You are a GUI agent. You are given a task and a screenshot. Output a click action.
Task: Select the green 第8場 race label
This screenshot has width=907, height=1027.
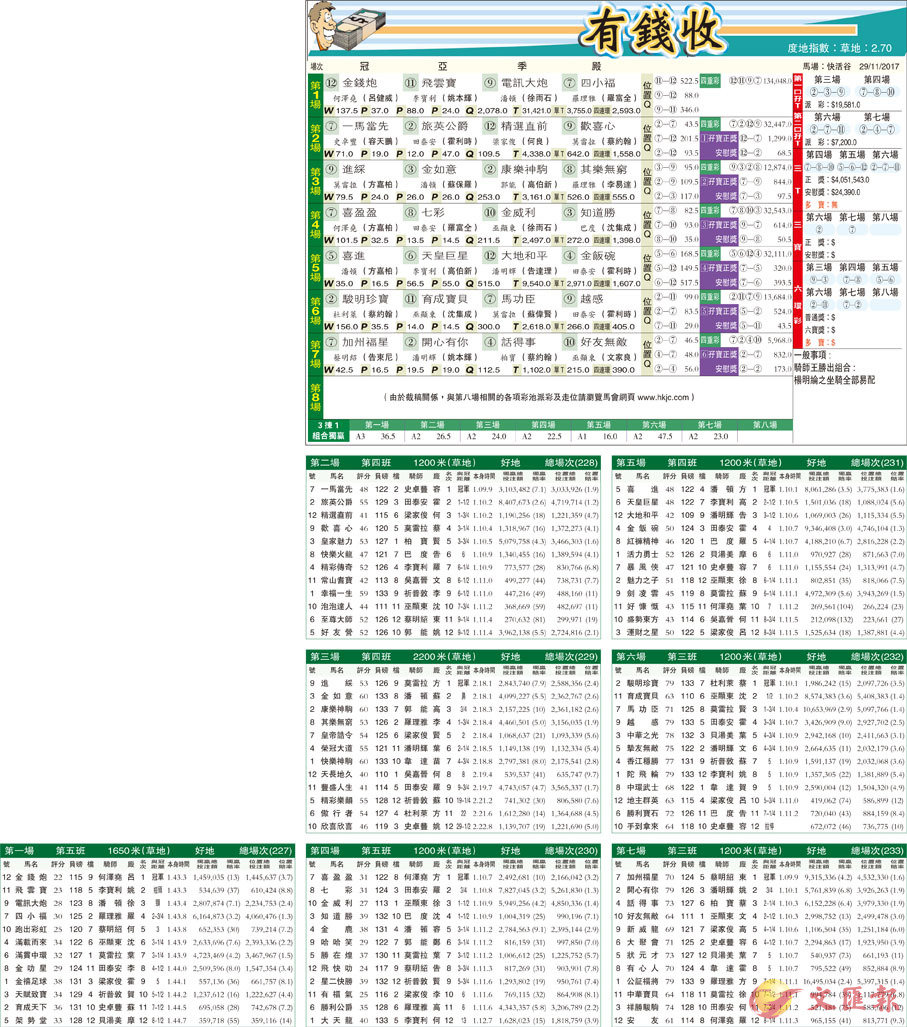point(315,396)
